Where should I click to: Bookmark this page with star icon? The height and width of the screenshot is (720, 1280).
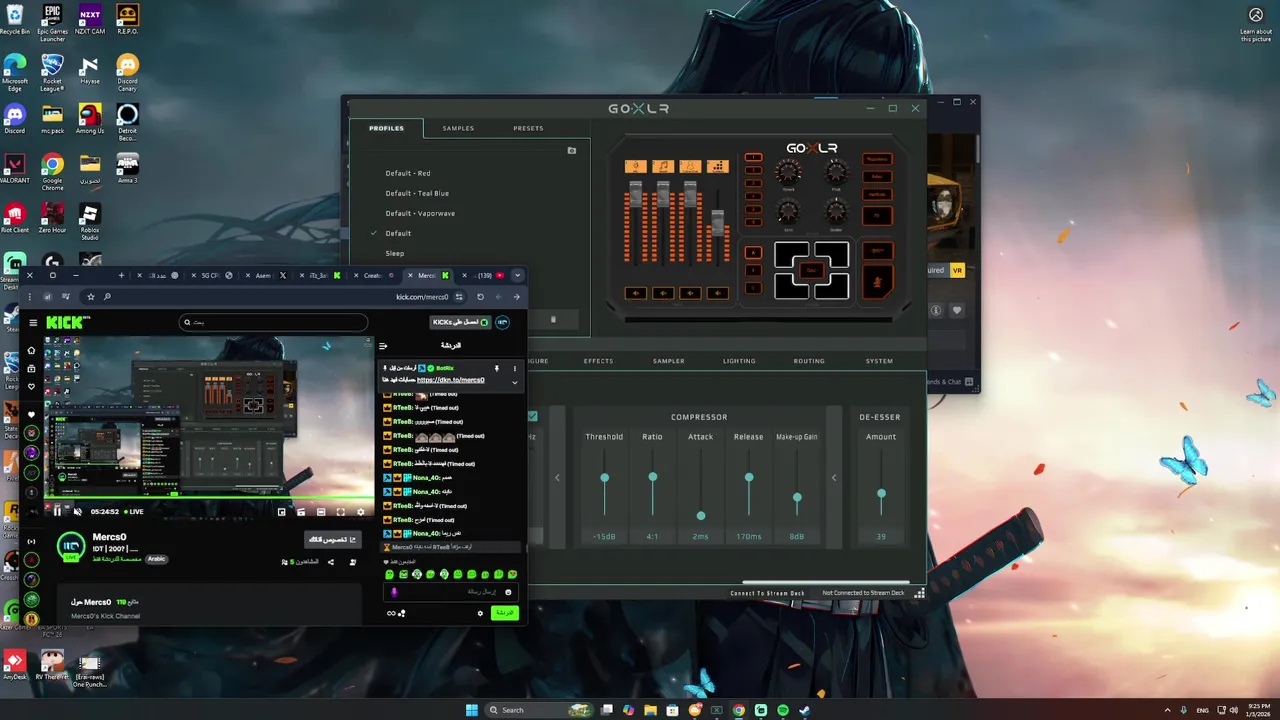tap(90, 296)
